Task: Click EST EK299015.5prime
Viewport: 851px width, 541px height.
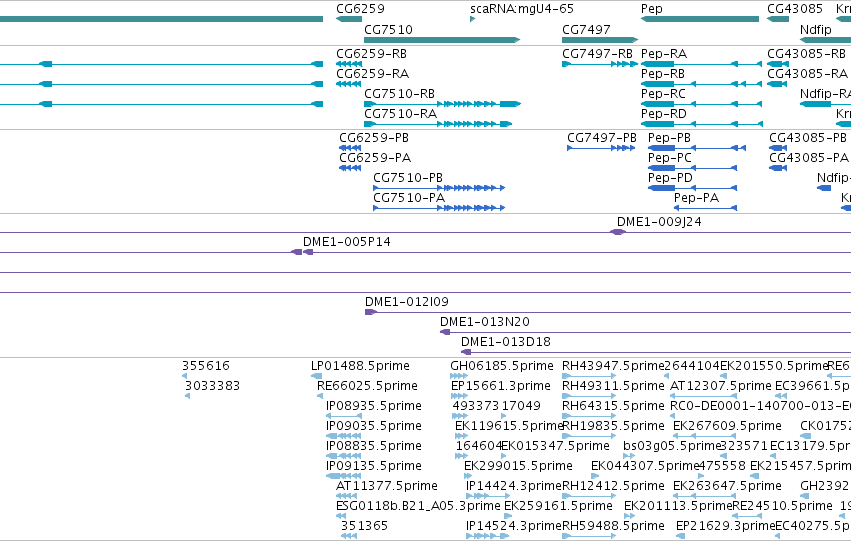Action: (x=518, y=467)
